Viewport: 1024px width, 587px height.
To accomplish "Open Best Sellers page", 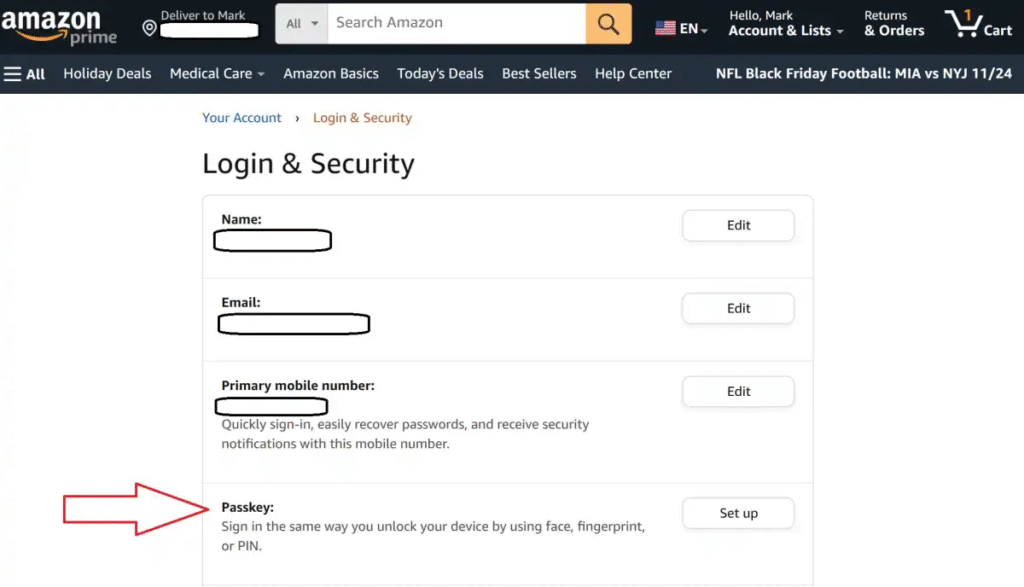I will tap(539, 73).
